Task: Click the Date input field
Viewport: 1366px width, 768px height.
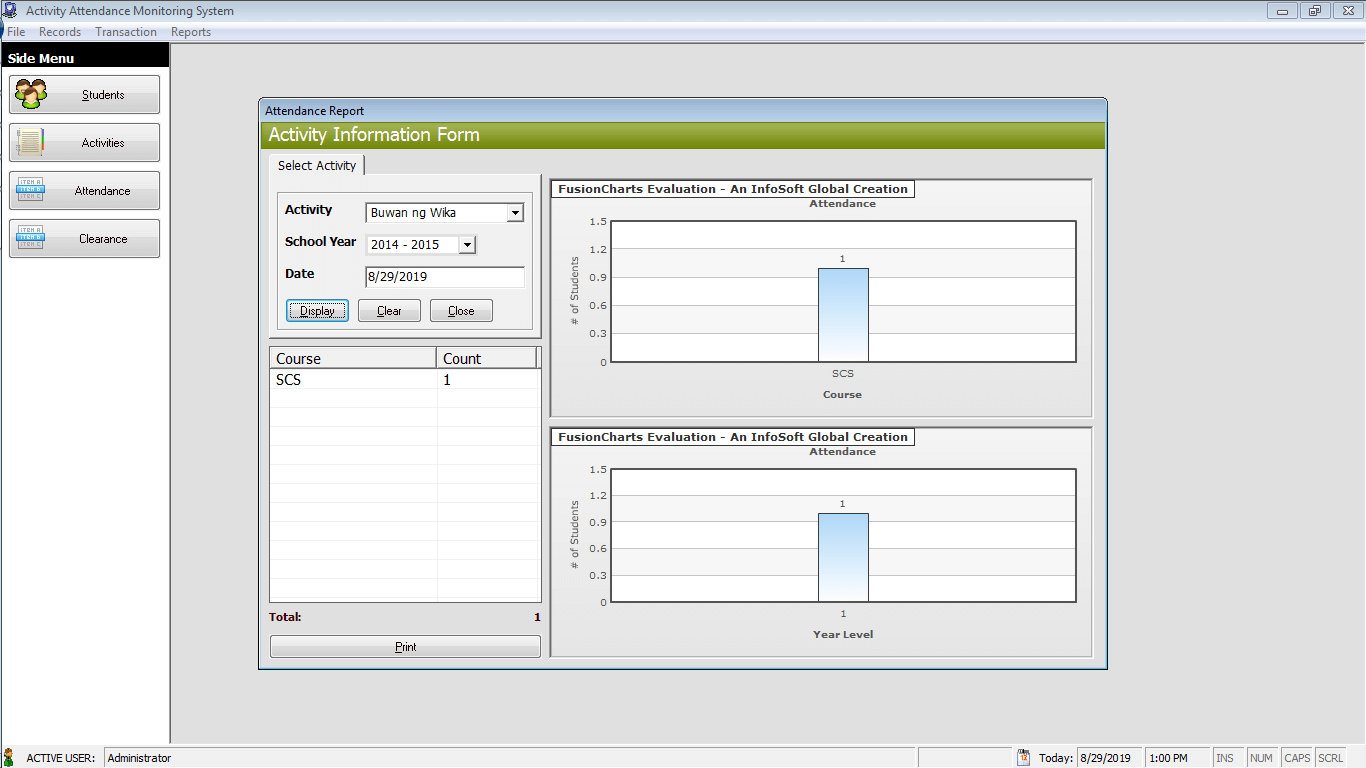Action: point(445,277)
